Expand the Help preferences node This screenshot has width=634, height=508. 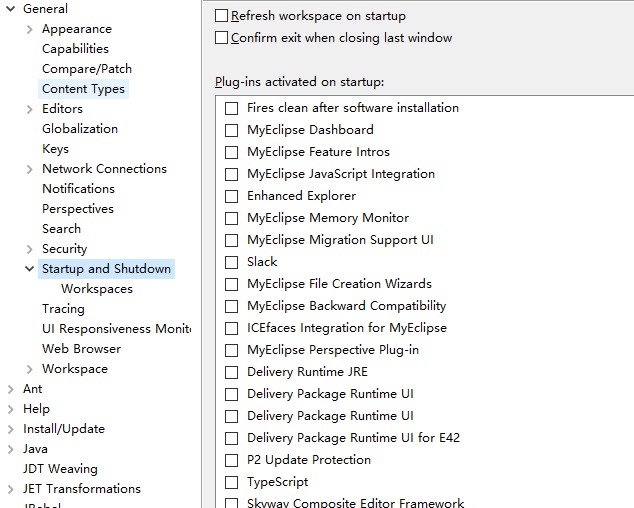[11, 409]
